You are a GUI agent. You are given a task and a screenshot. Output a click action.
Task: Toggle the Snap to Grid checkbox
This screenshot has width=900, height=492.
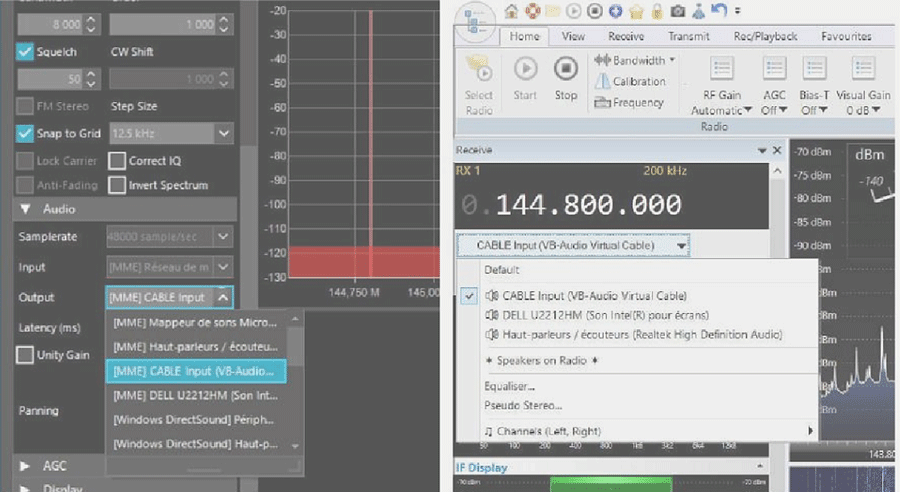point(25,133)
